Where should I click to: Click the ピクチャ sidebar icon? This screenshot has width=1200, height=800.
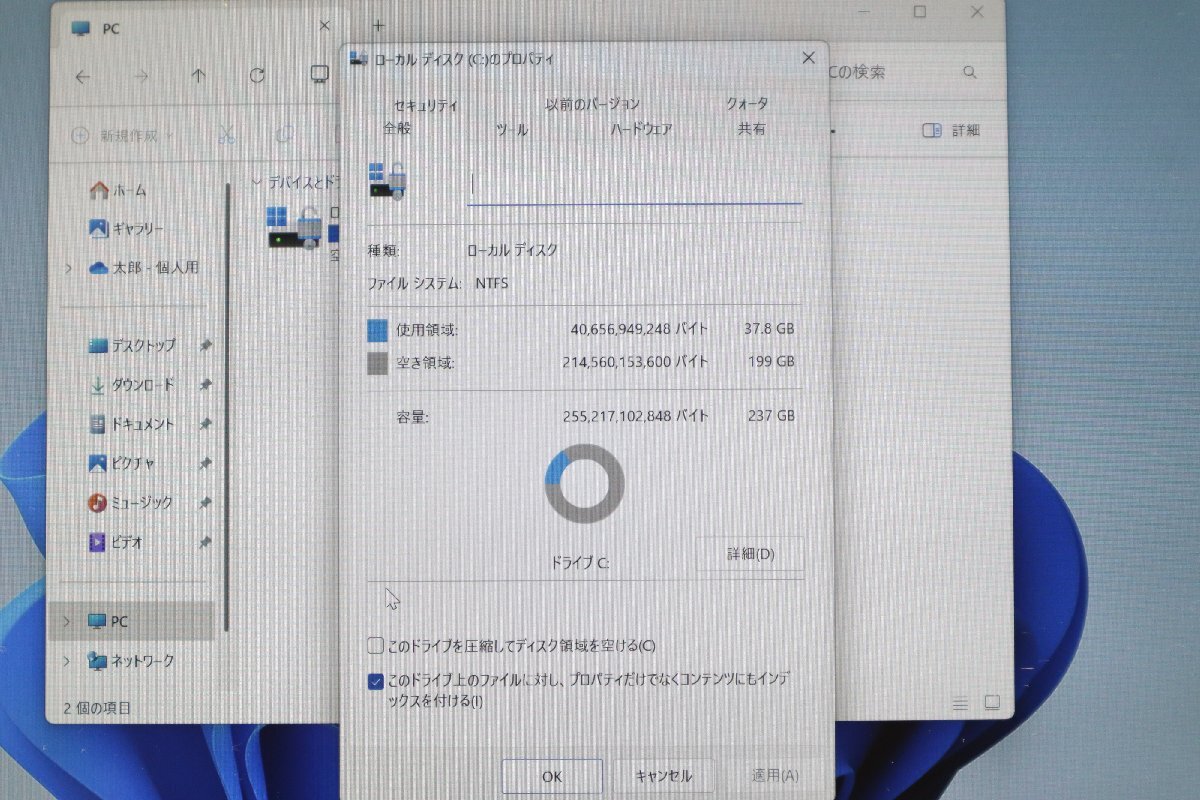point(98,463)
